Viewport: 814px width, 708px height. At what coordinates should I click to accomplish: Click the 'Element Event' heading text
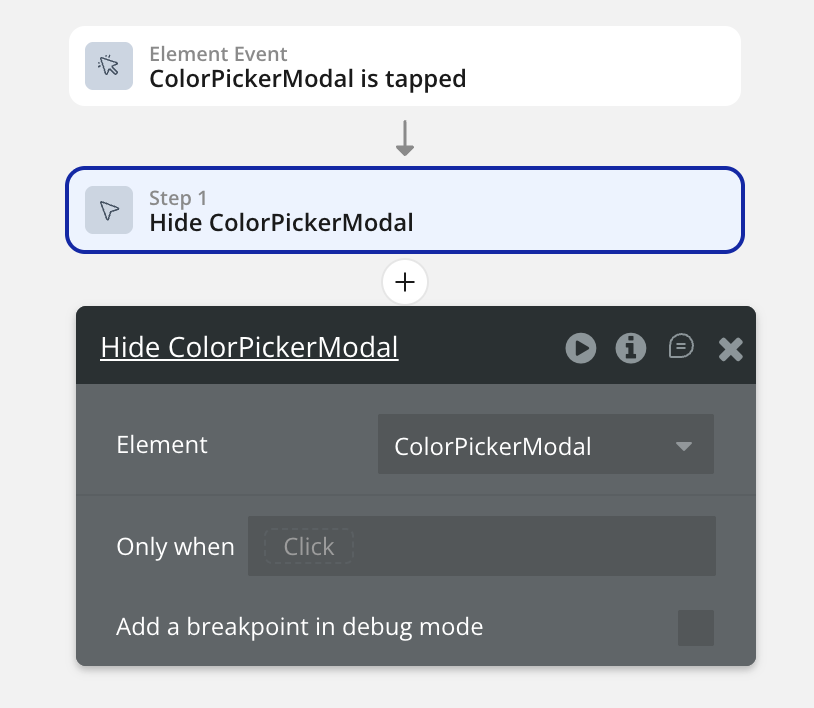pyautogui.click(x=218, y=54)
